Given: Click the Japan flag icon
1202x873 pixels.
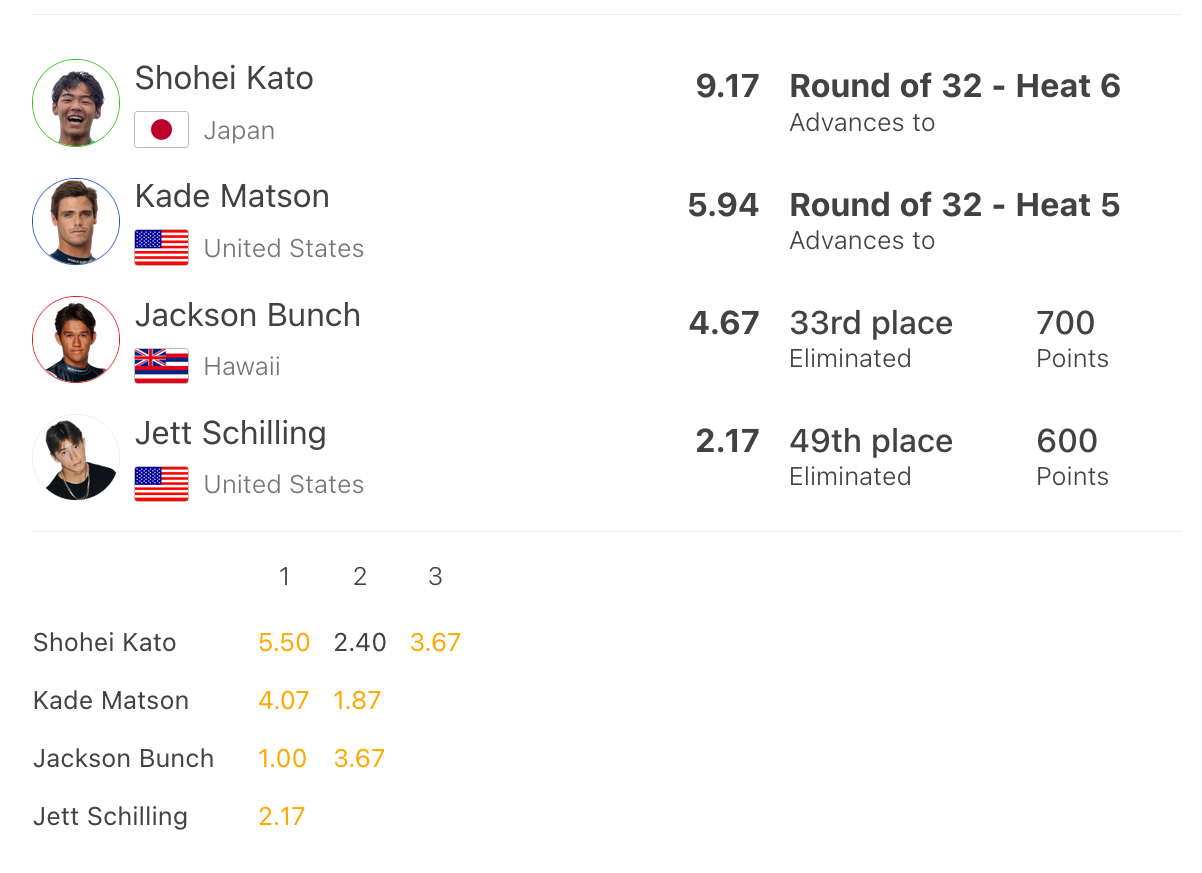Looking at the screenshot, I should click(x=161, y=130).
